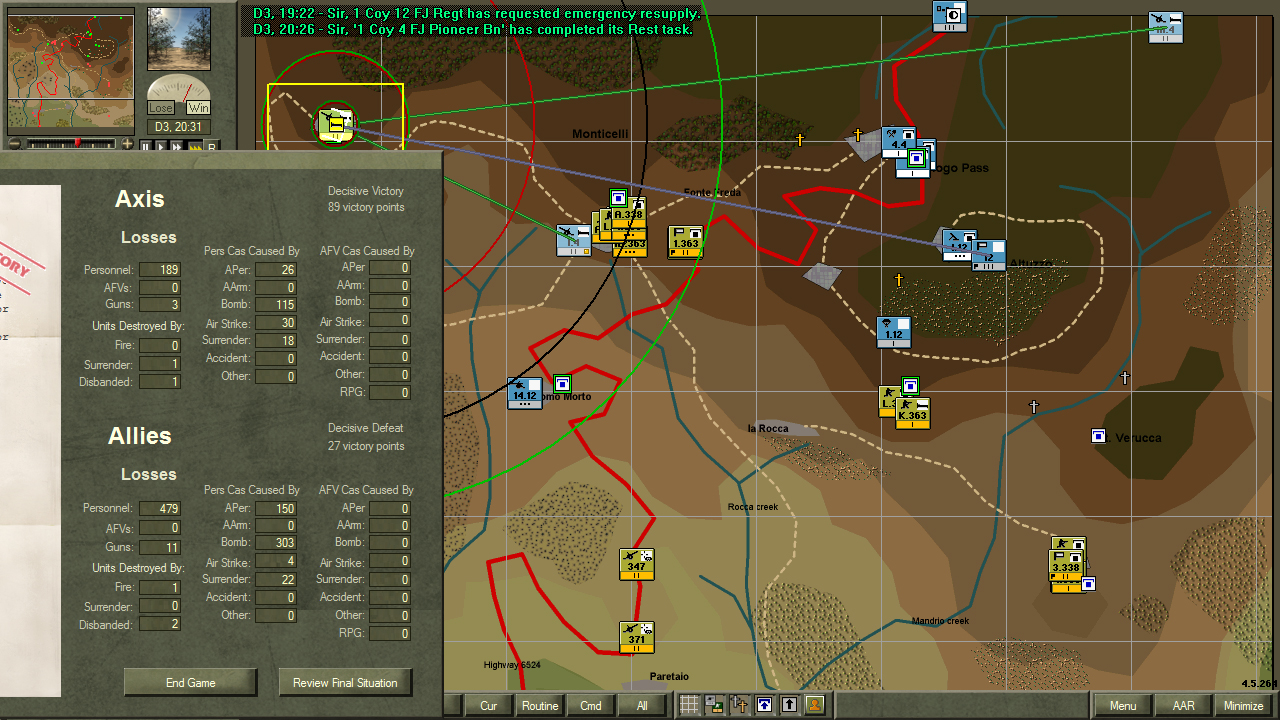Open the AAR report

click(1183, 705)
